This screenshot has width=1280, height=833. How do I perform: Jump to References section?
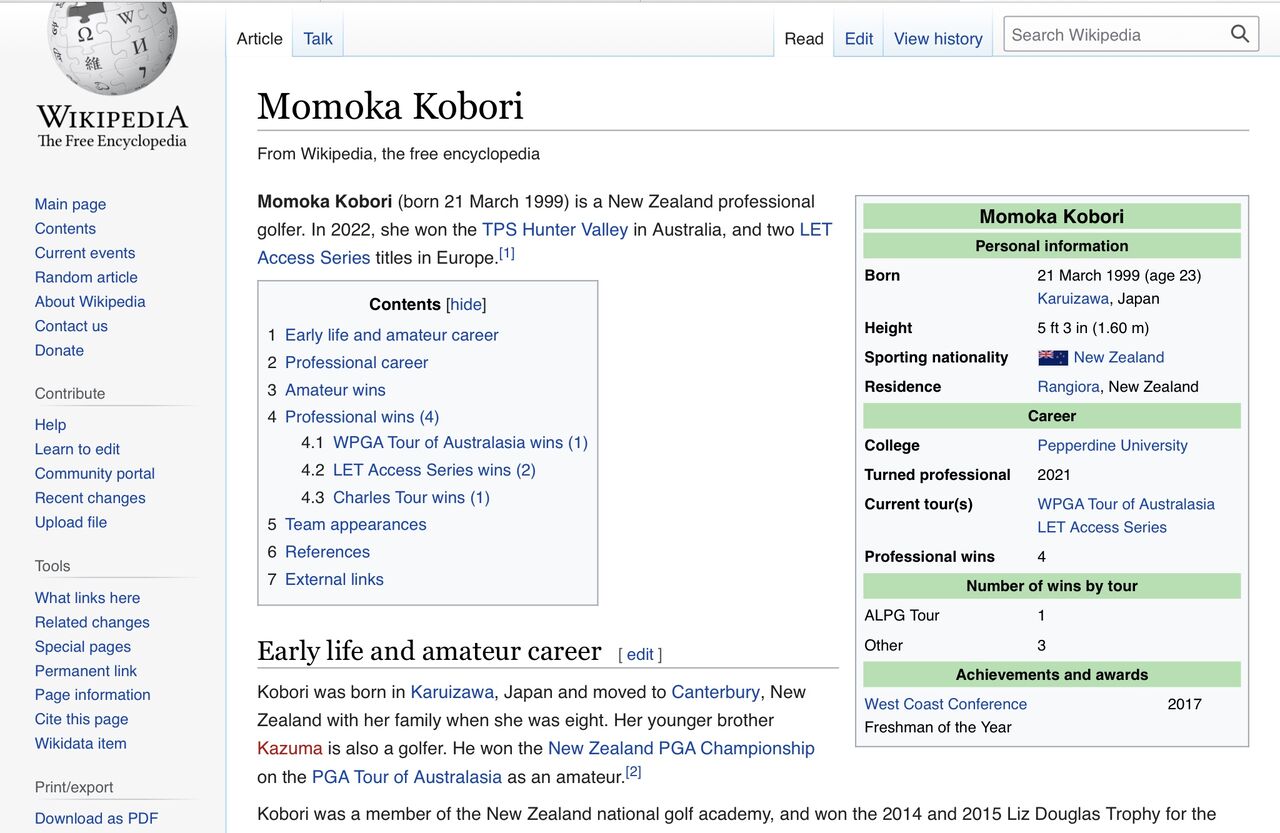tap(327, 552)
